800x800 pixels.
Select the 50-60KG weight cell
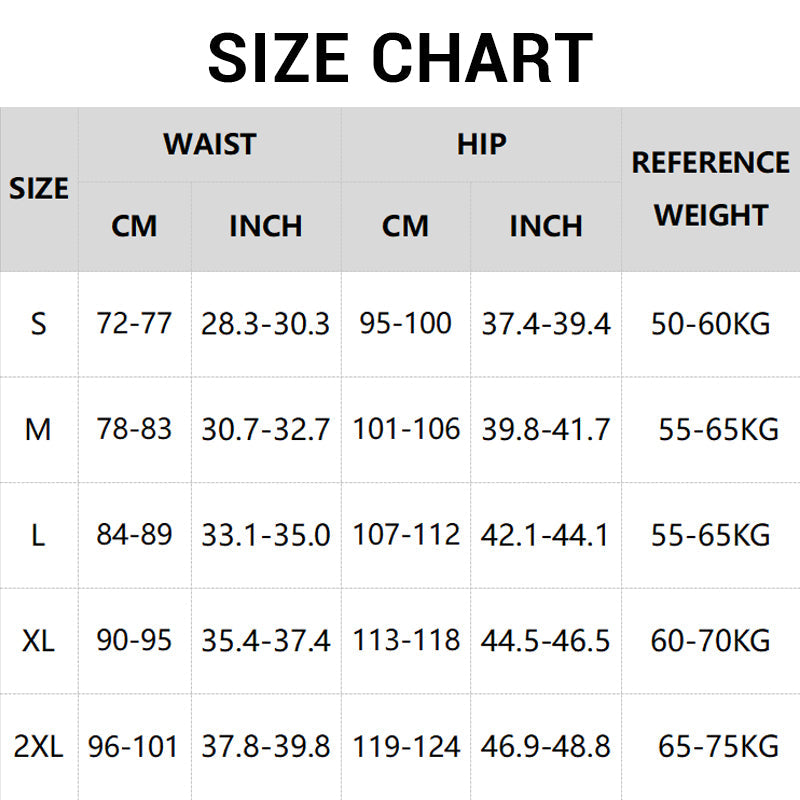(710, 324)
